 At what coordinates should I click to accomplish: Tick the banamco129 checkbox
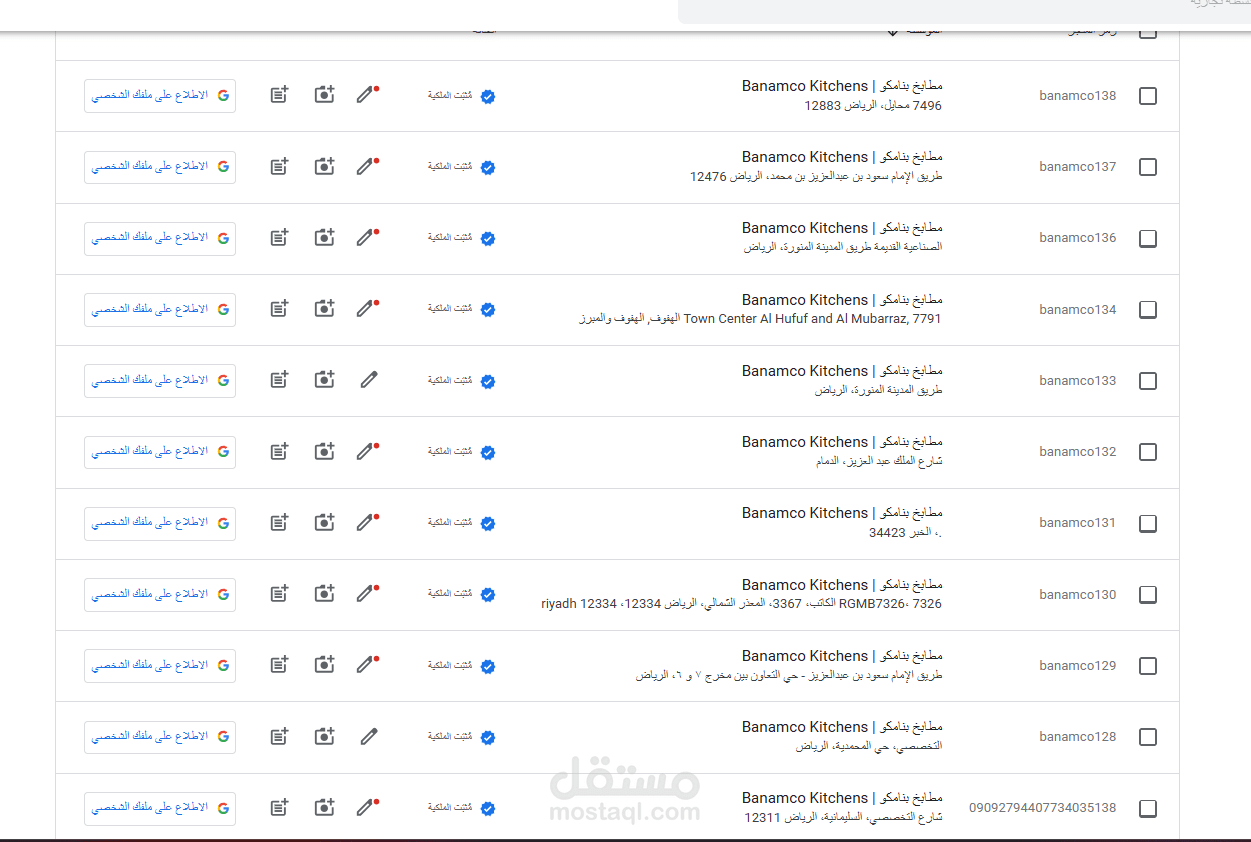pos(1148,666)
